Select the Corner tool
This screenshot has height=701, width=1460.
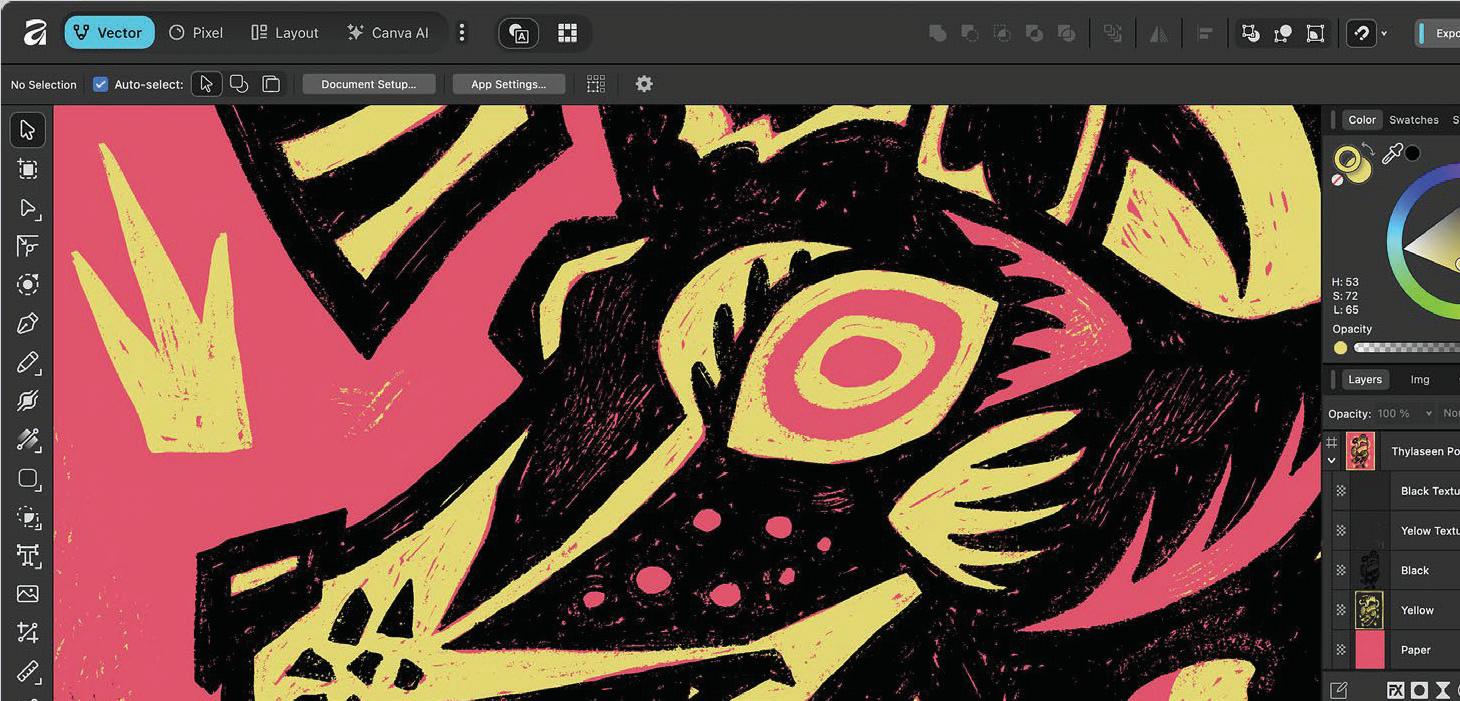click(x=28, y=247)
